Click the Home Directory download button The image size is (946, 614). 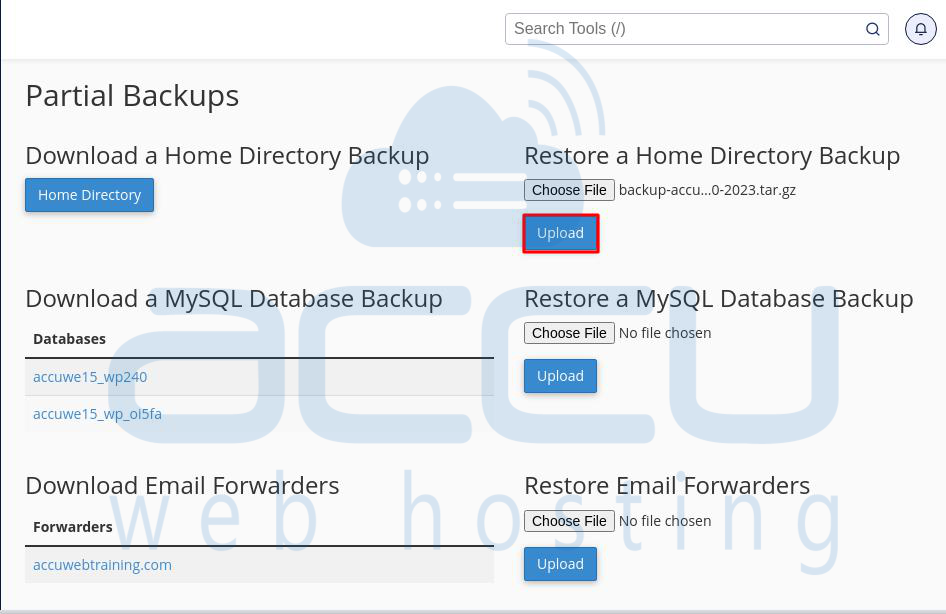pyautogui.click(x=89, y=195)
